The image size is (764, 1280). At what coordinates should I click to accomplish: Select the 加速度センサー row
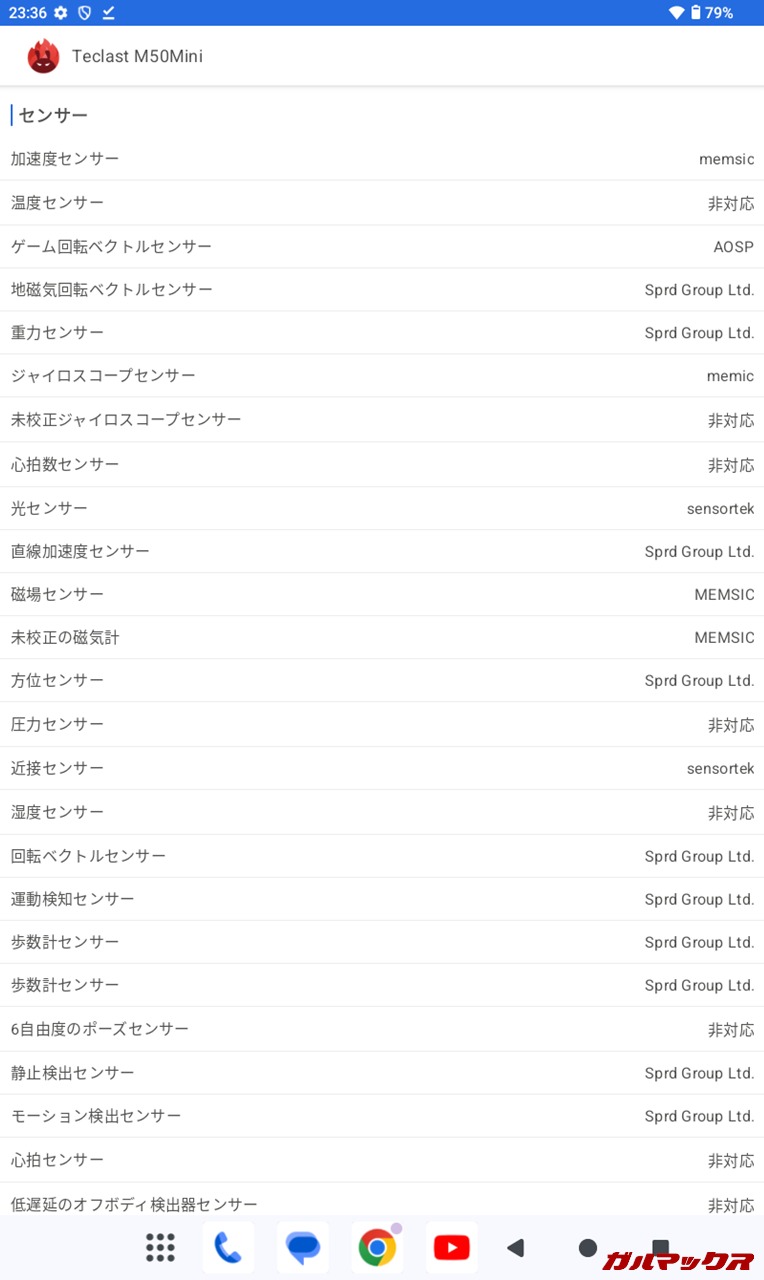[382, 159]
